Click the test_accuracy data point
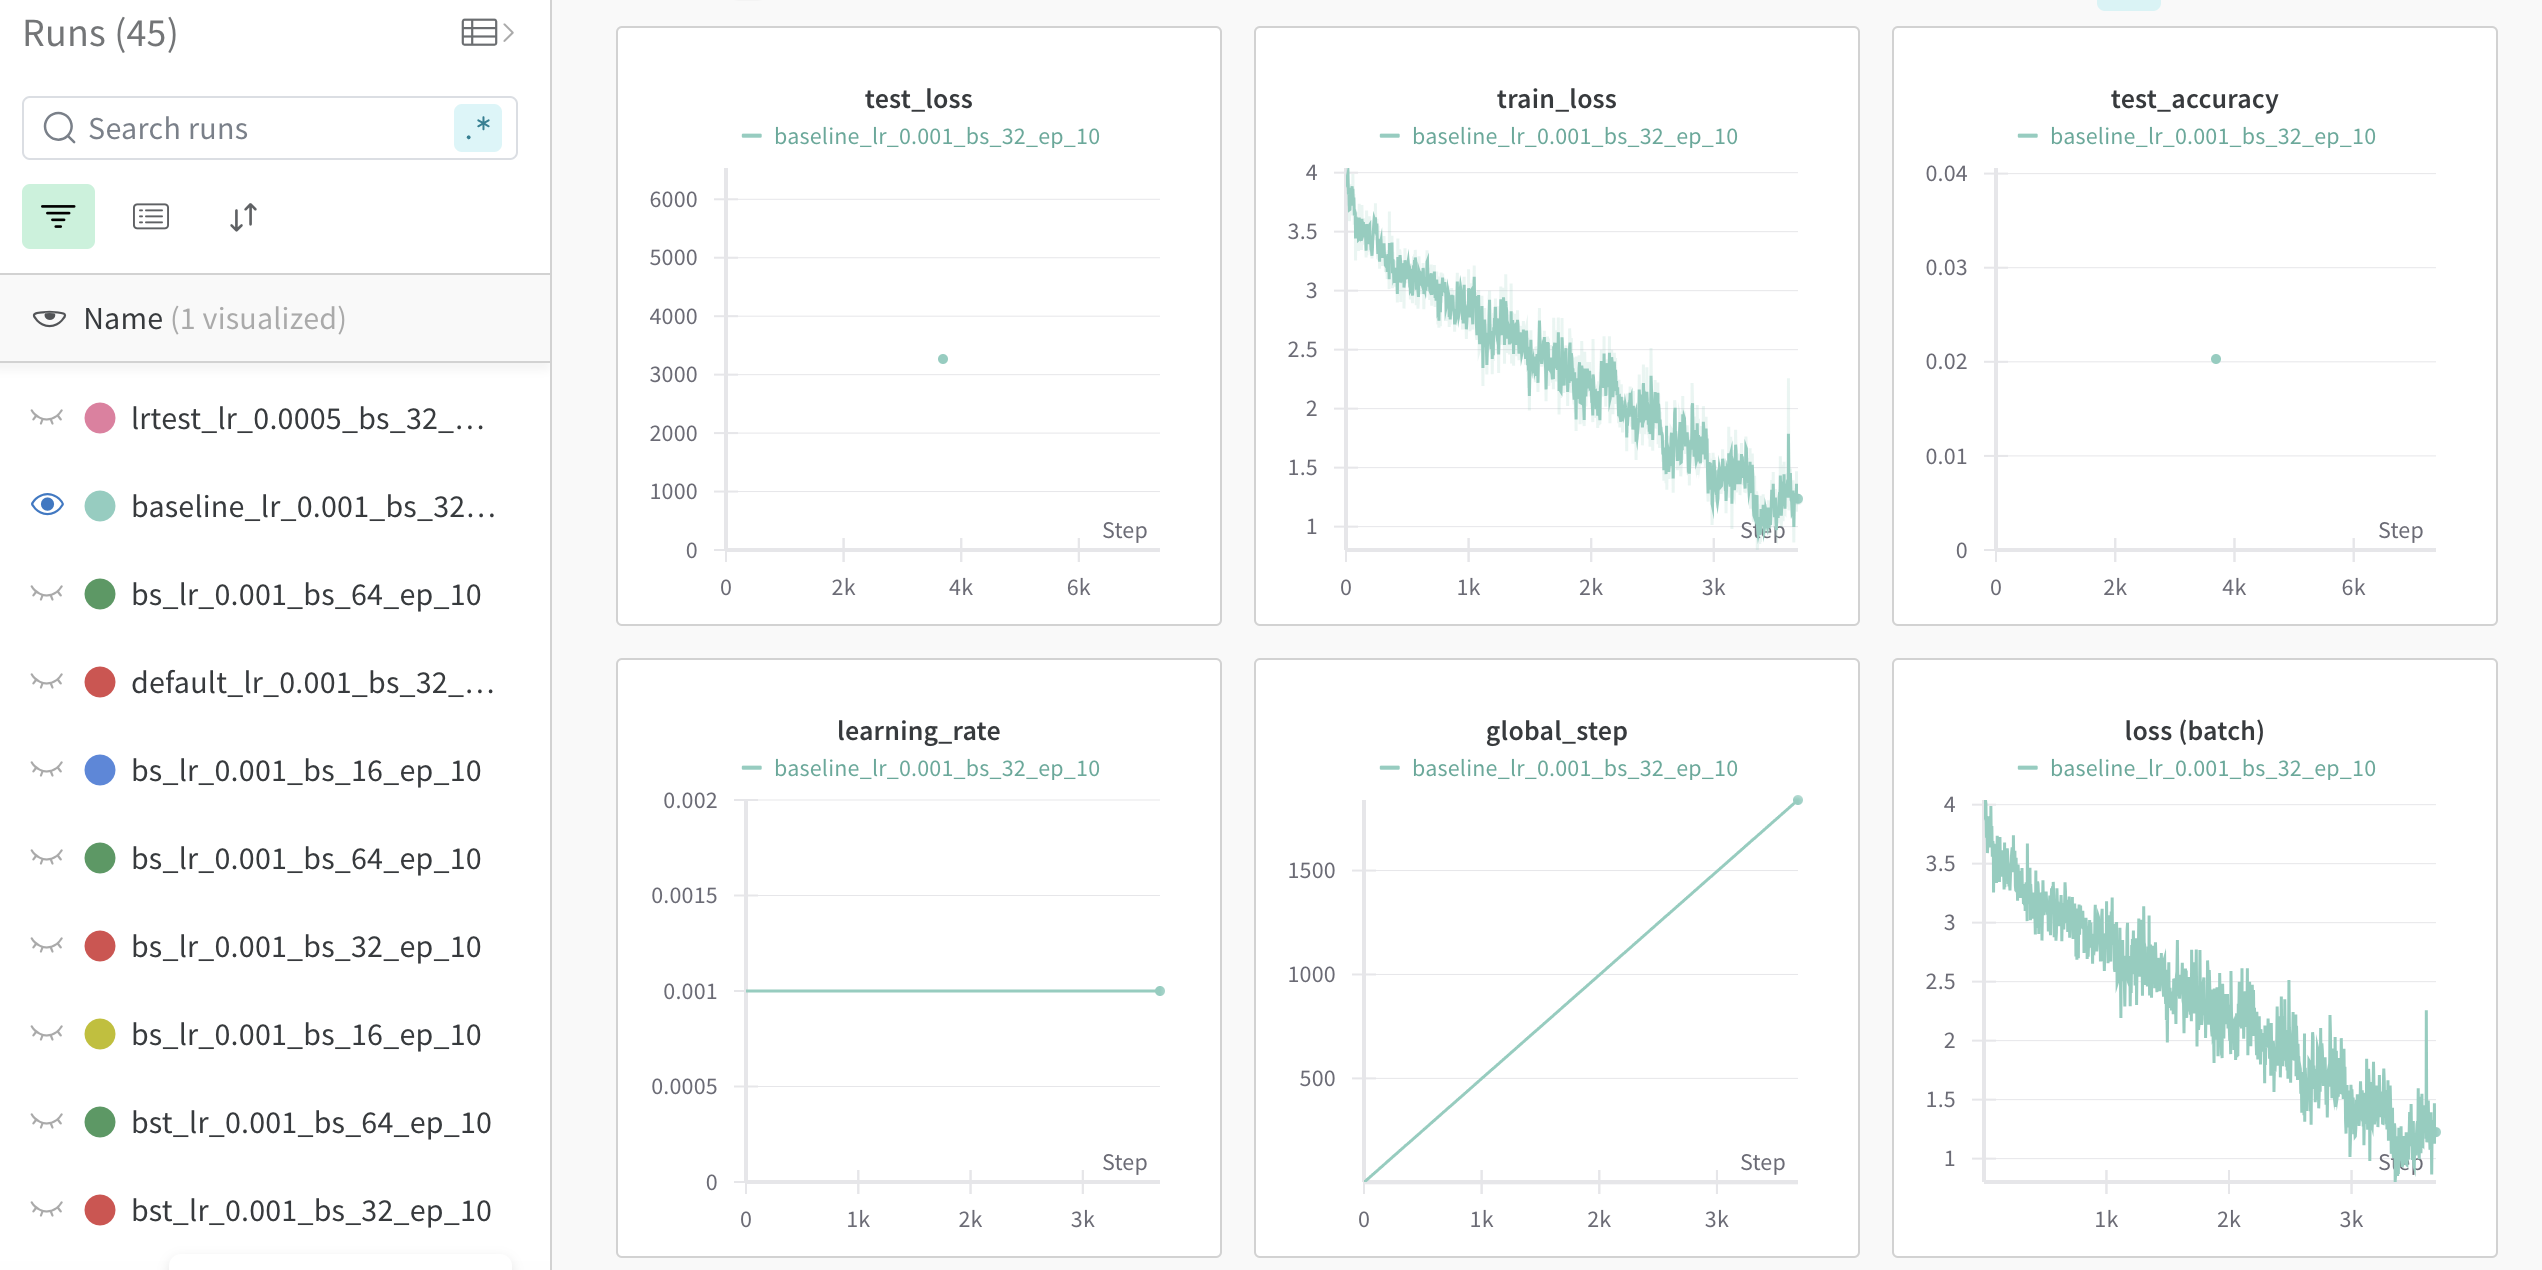Screen dimensions: 2542x1270 (x=2216, y=359)
